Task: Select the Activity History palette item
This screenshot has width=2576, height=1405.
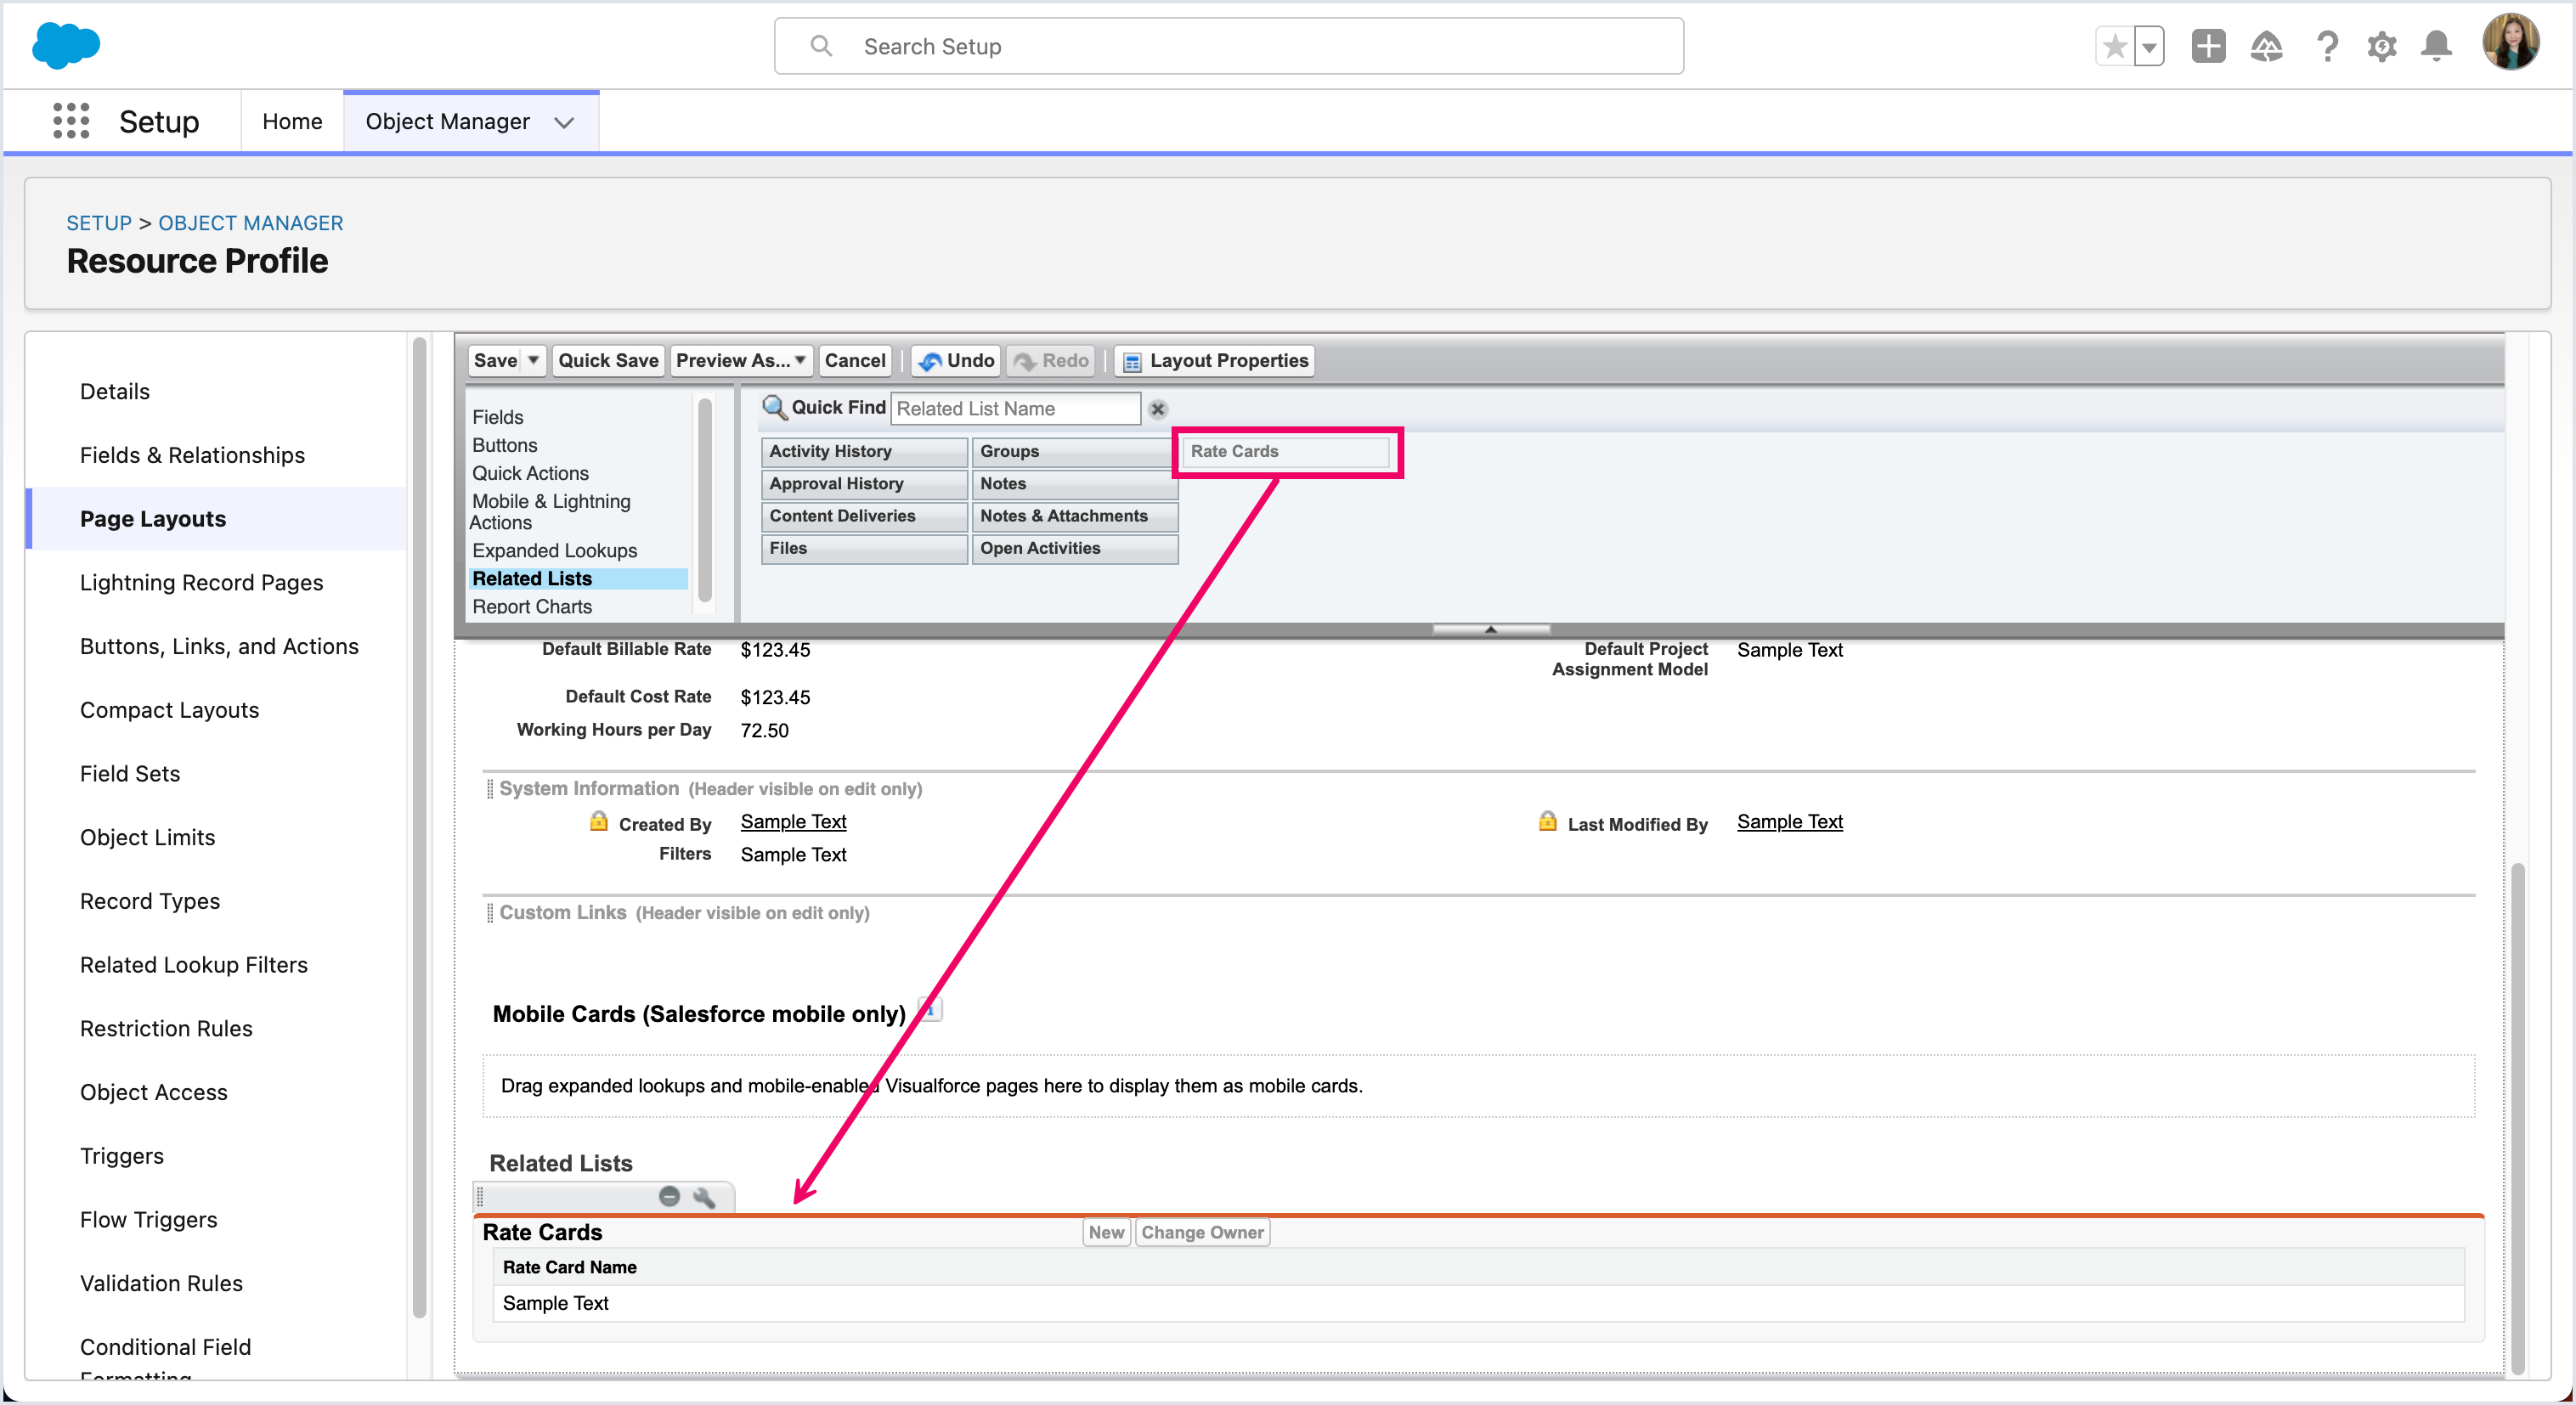Action: (x=864, y=451)
